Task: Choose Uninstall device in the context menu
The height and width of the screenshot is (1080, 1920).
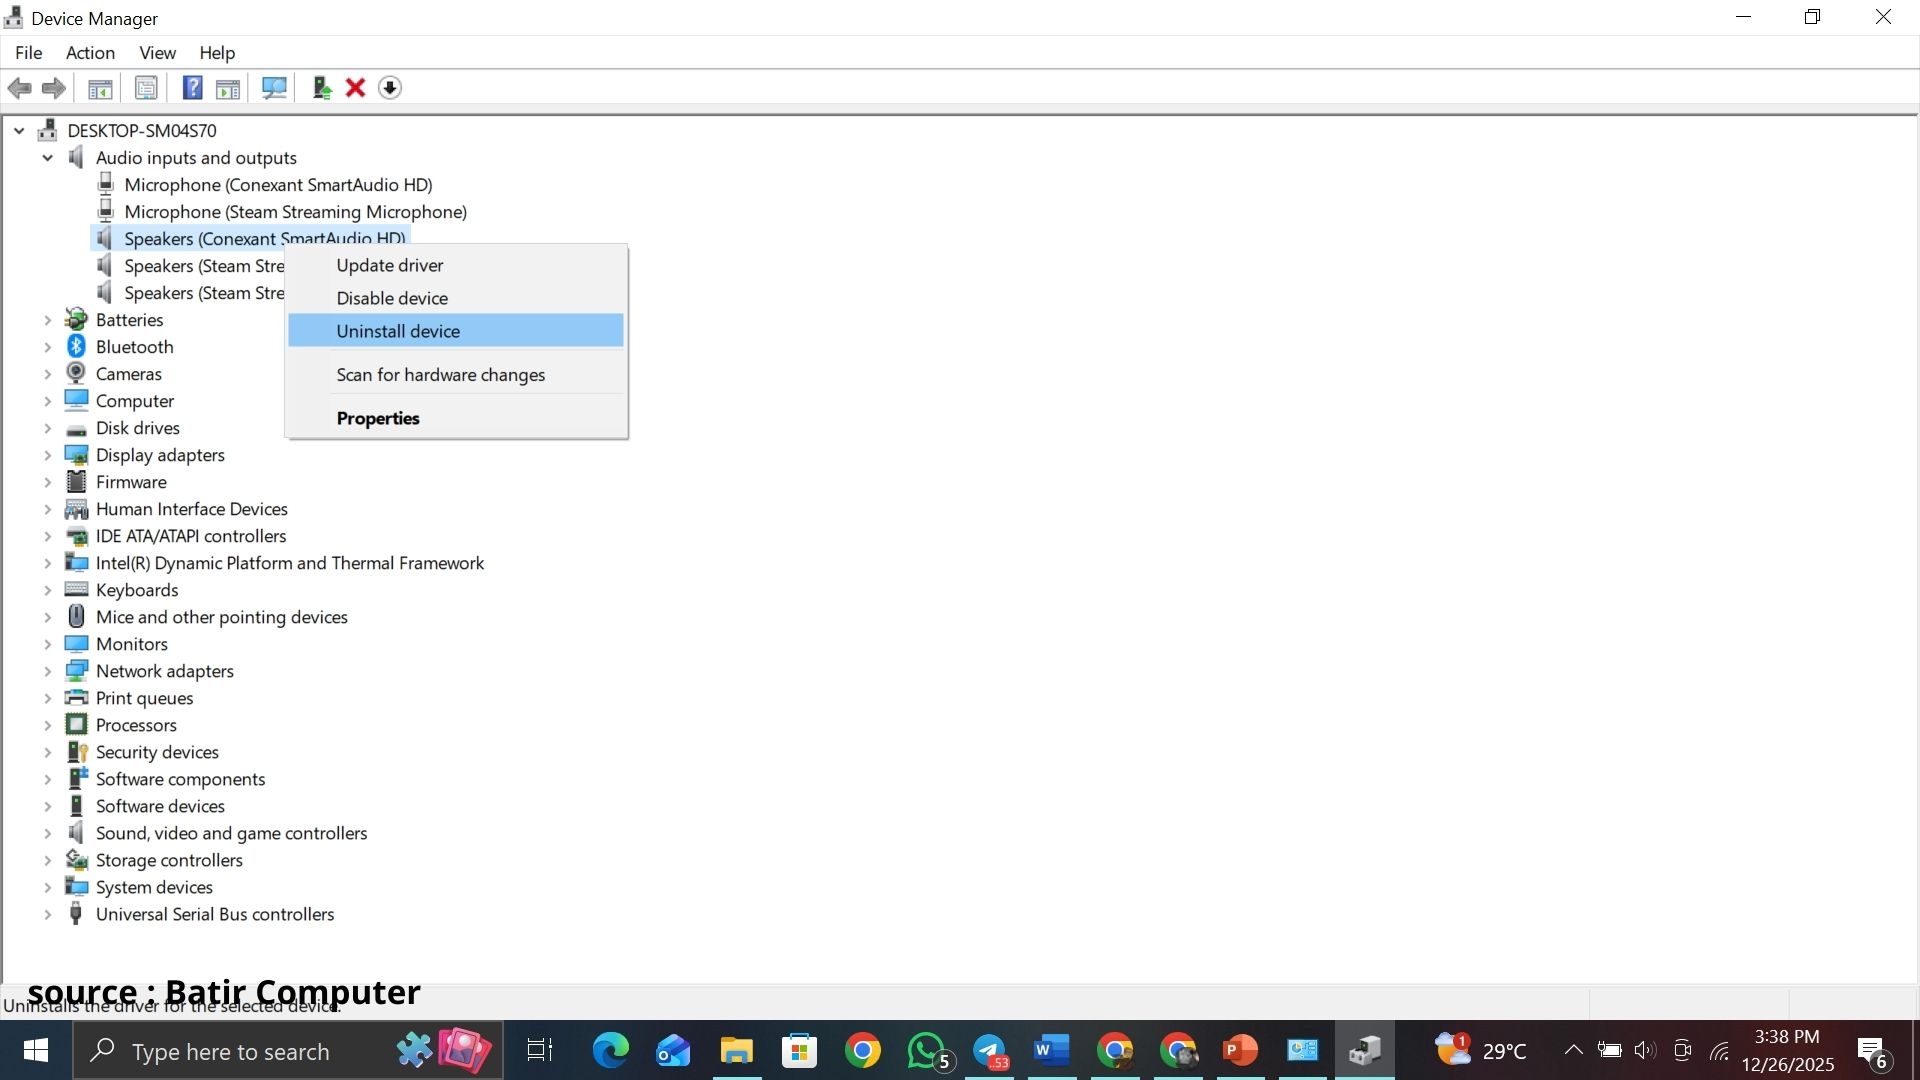Action: (456, 331)
